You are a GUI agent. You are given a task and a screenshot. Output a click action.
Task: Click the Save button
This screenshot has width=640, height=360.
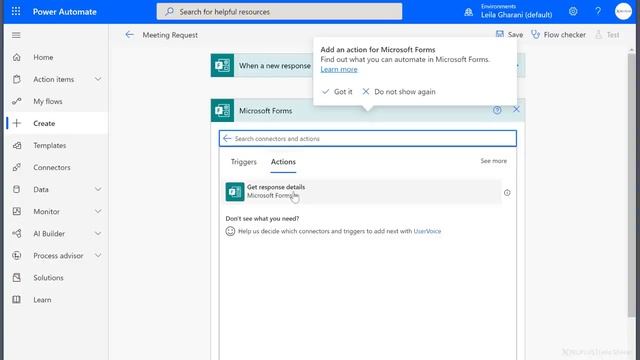click(x=509, y=35)
